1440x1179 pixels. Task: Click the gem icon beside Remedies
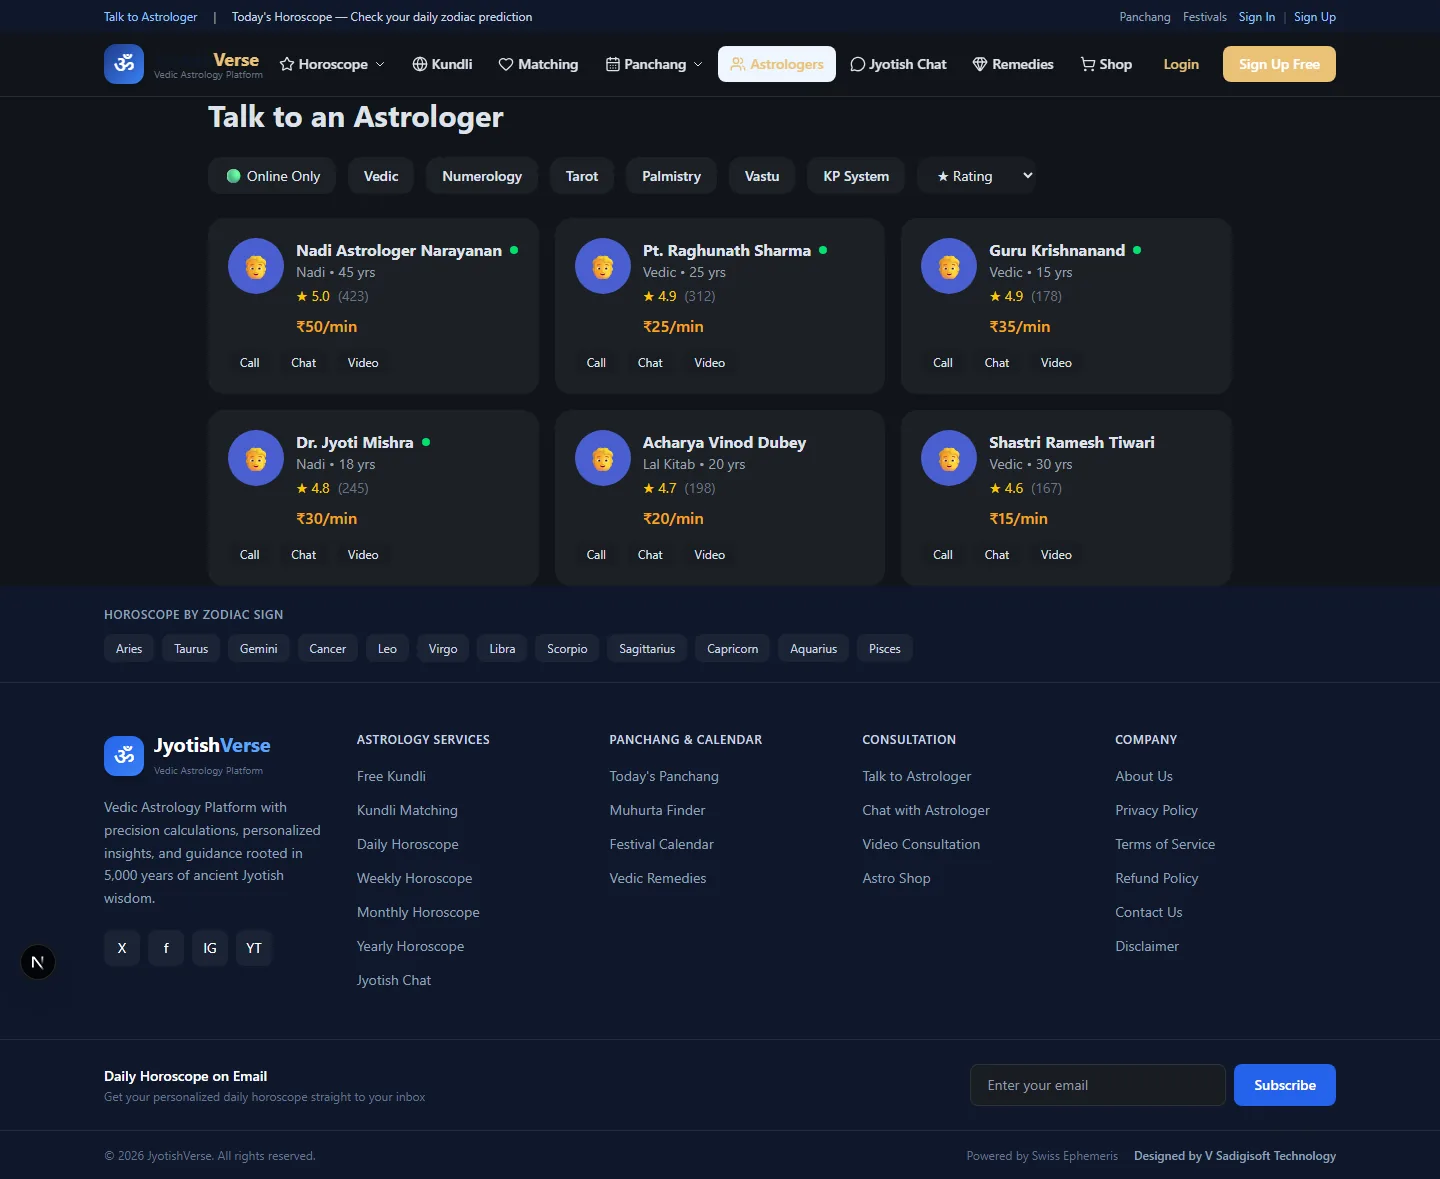click(980, 64)
